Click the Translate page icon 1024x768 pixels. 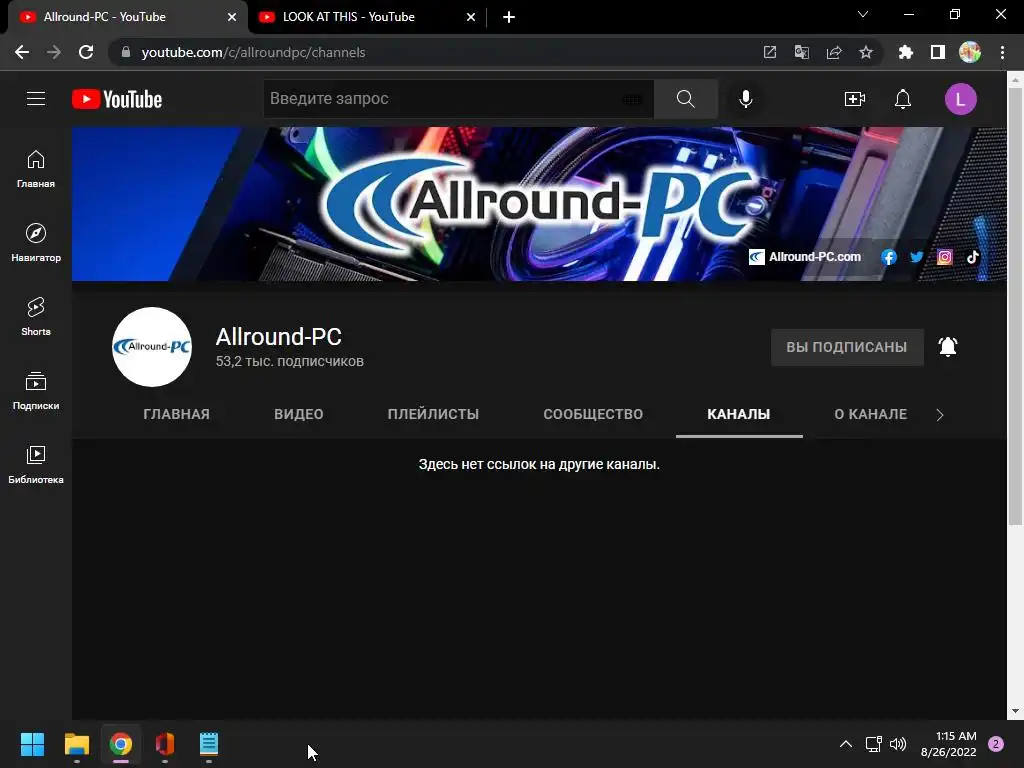tap(802, 52)
